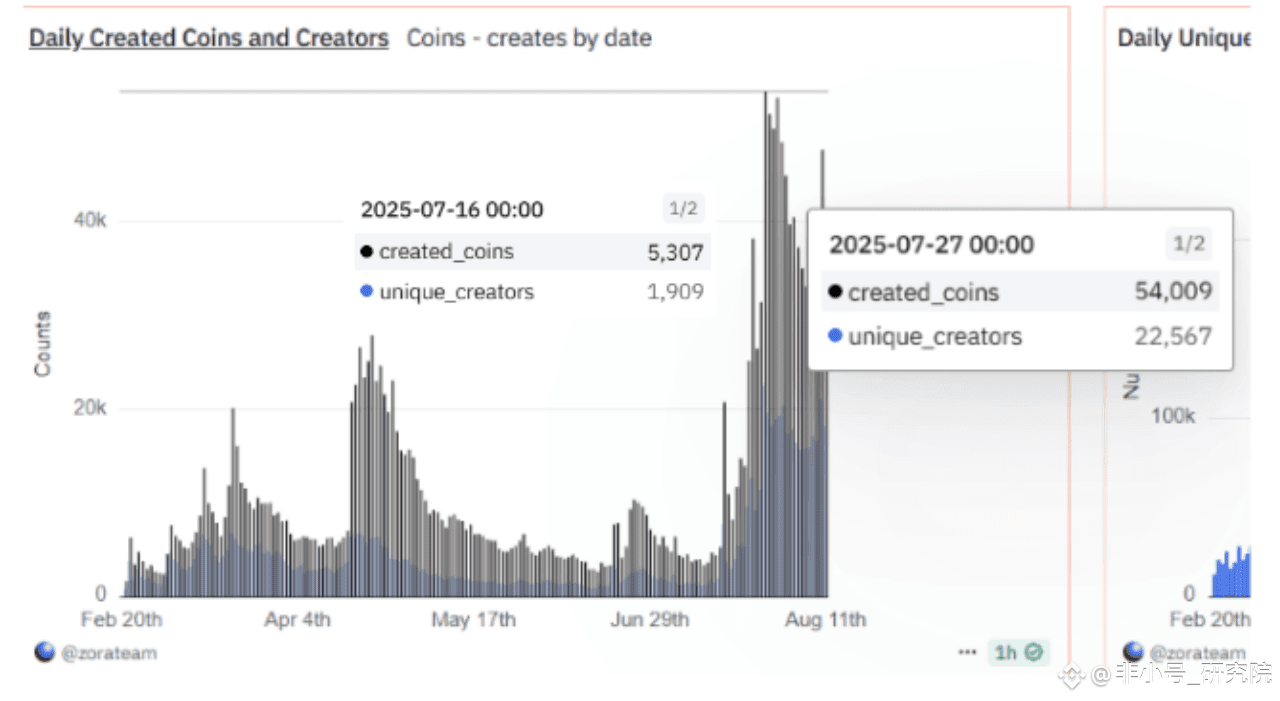This screenshot has width=1280, height=701.
Task: Click the zorateam avatar under the left chart
Action: (x=44, y=652)
